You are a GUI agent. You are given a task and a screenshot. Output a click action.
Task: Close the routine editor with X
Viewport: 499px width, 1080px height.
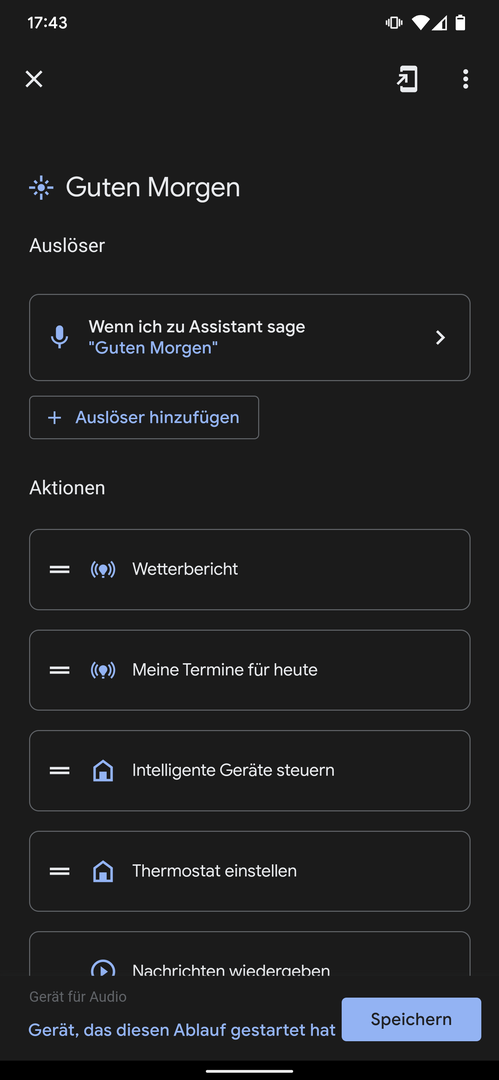click(x=34, y=79)
